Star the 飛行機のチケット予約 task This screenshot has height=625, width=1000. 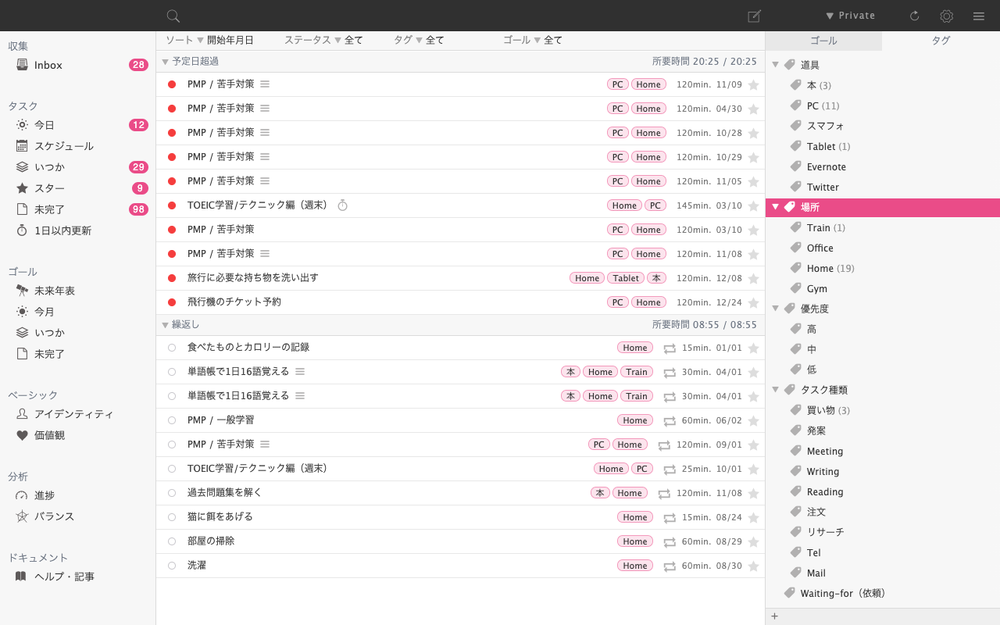click(x=753, y=302)
